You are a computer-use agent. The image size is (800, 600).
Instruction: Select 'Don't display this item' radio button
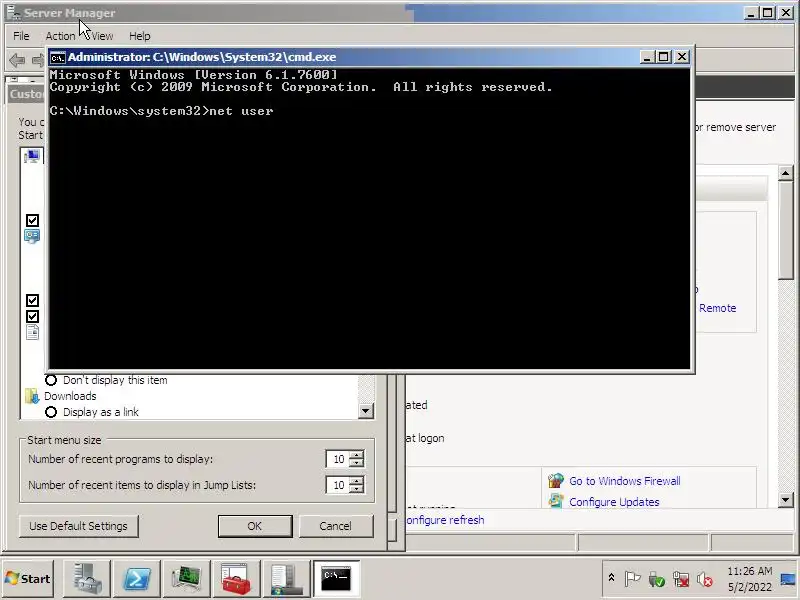click(51, 380)
